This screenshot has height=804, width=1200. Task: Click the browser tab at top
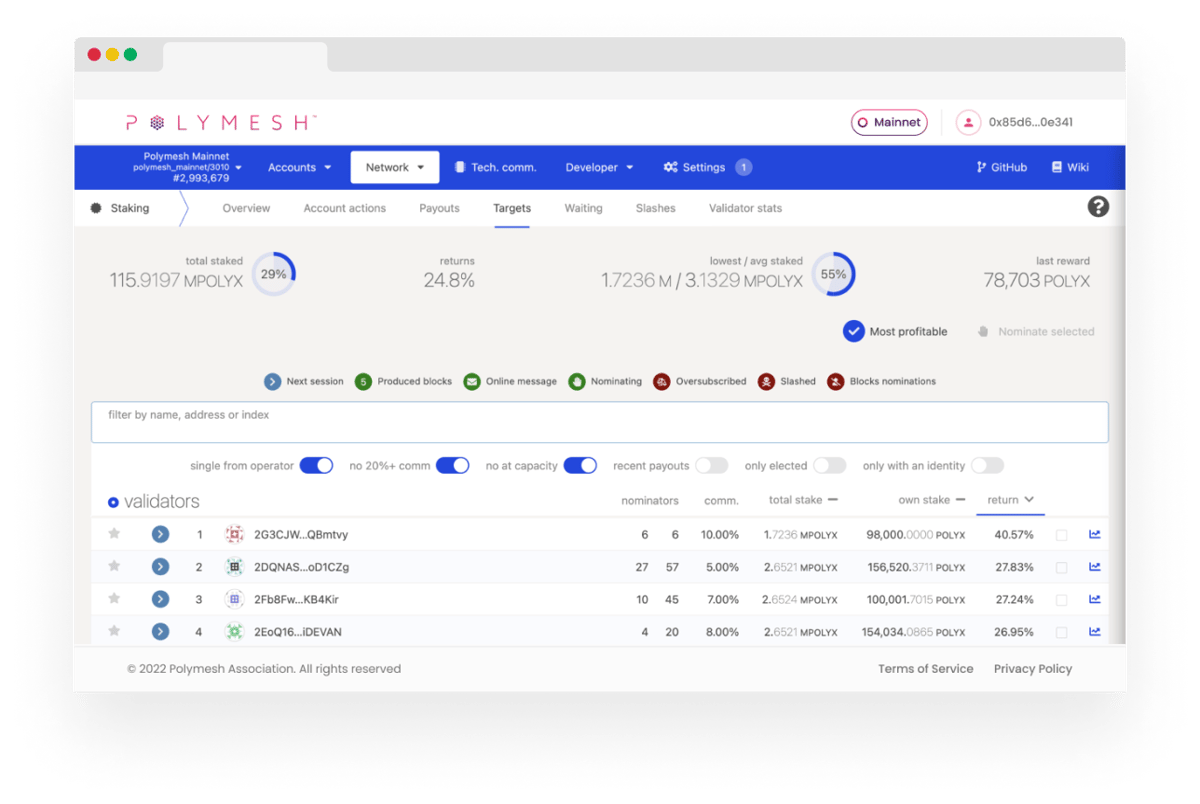(x=245, y=56)
